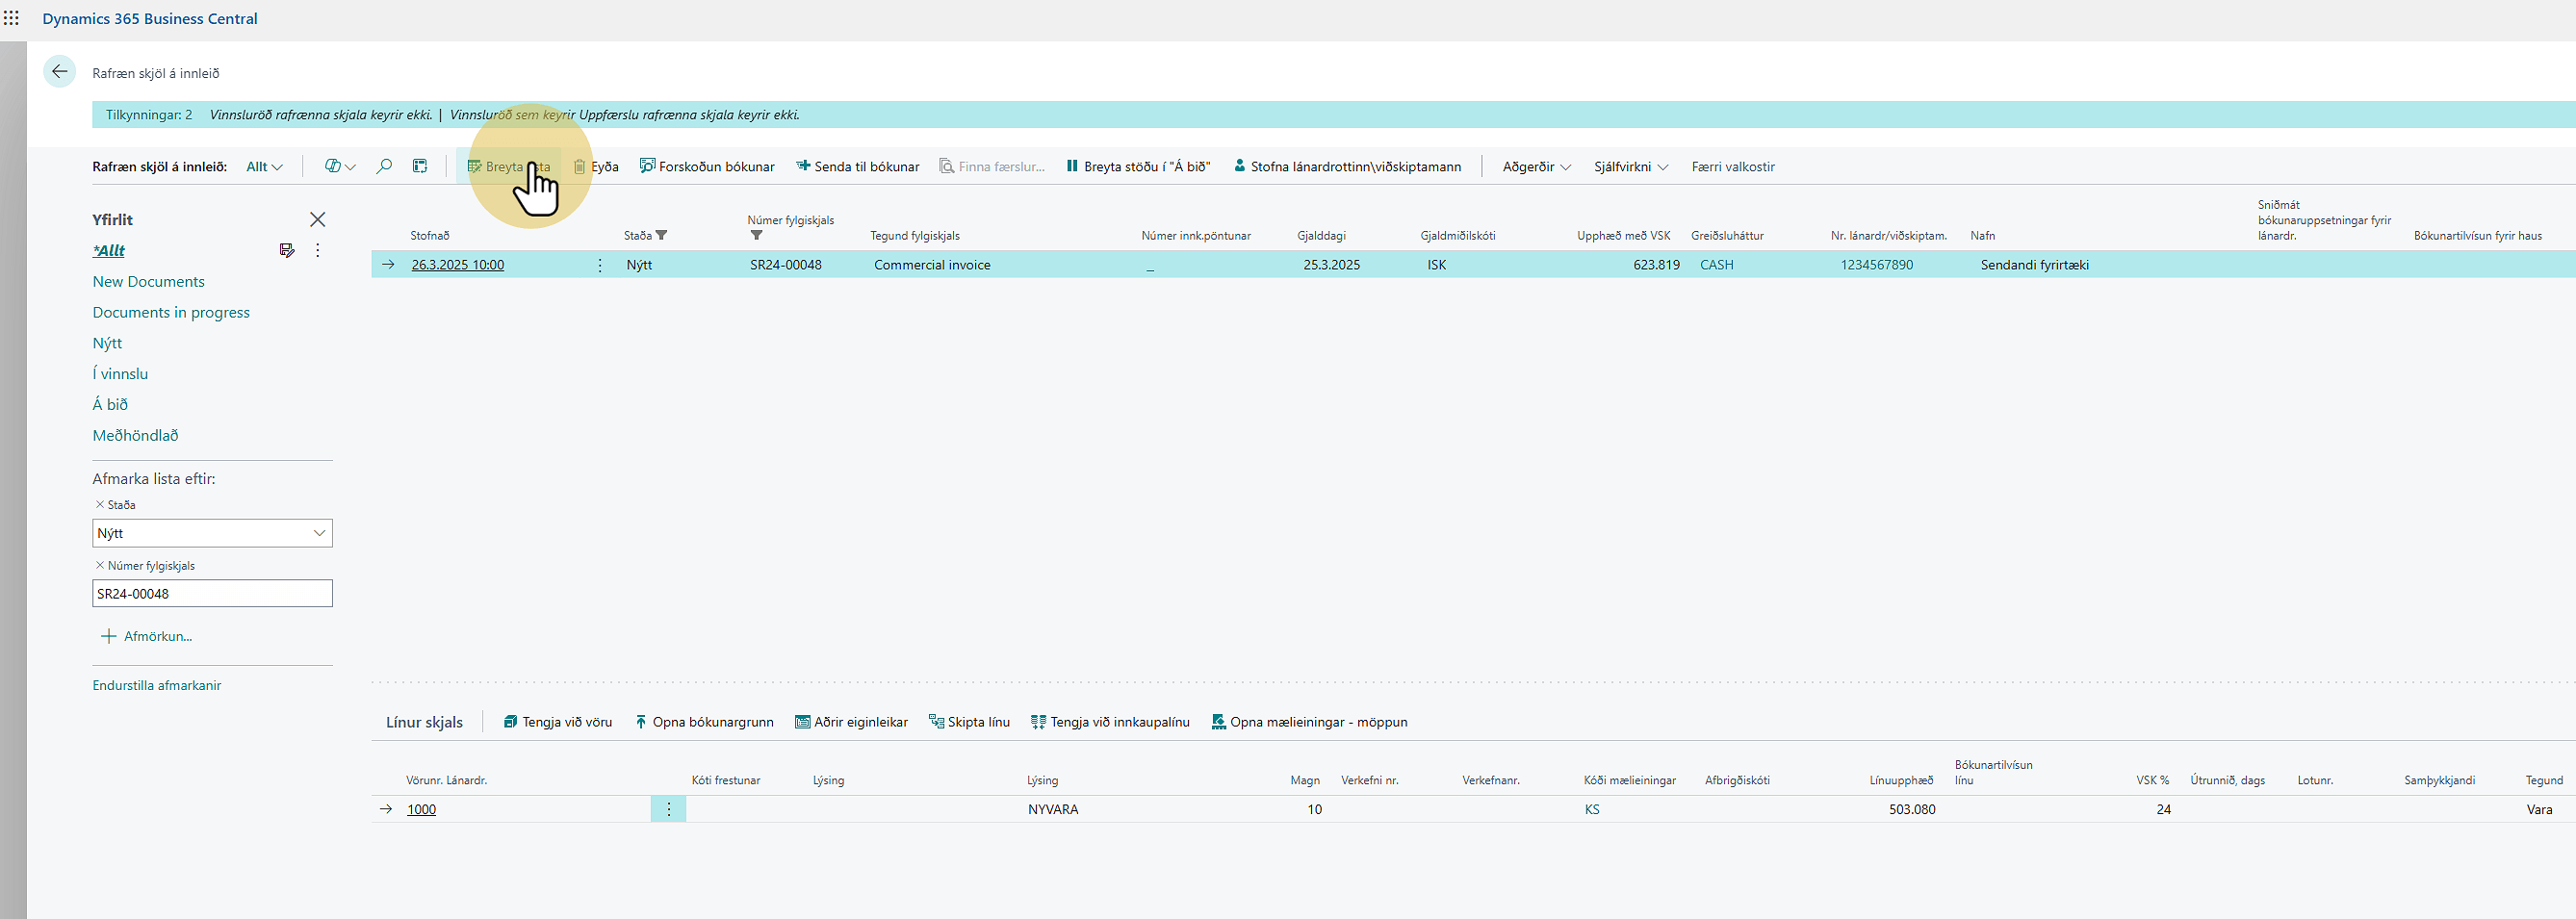Click Finna færslur action
The height and width of the screenshot is (919, 2576).
[x=992, y=167]
